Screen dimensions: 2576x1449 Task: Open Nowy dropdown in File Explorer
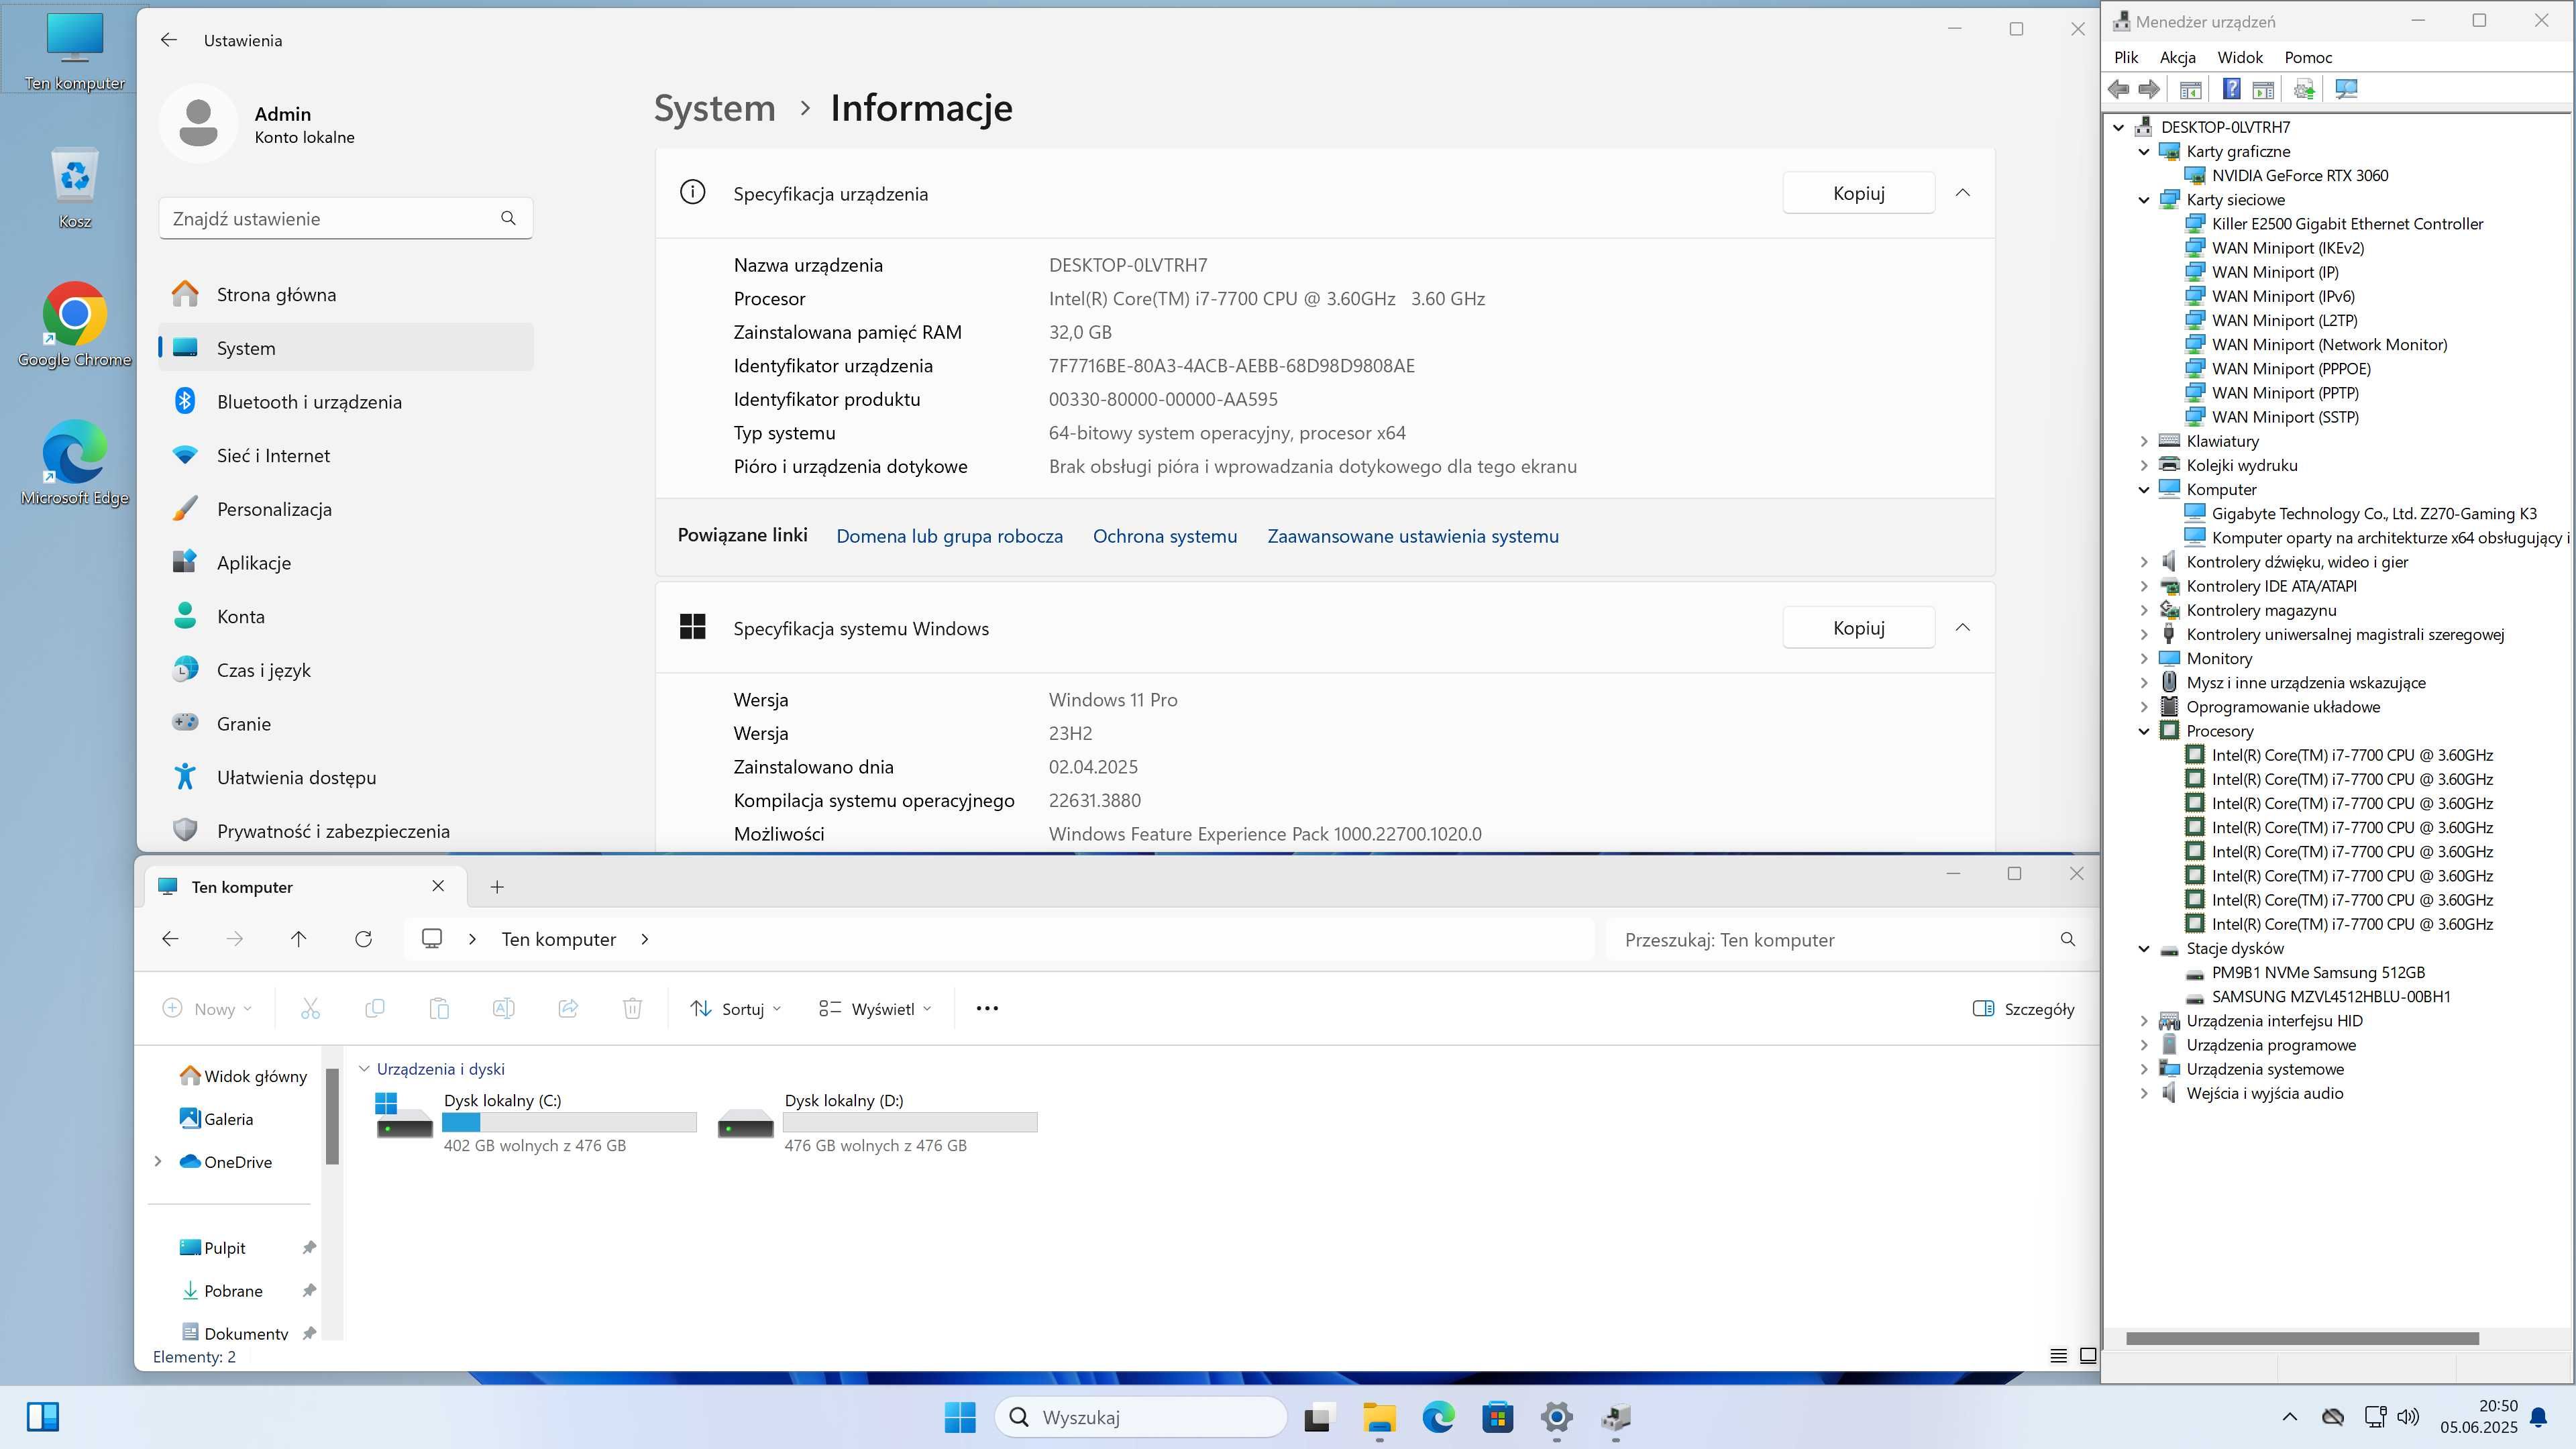[207, 1009]
